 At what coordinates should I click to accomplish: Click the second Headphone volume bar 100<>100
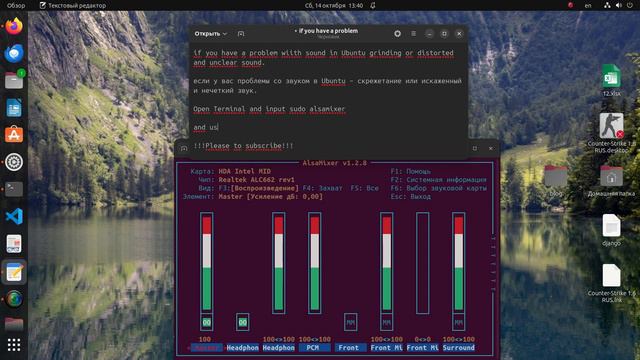(278, 263)
